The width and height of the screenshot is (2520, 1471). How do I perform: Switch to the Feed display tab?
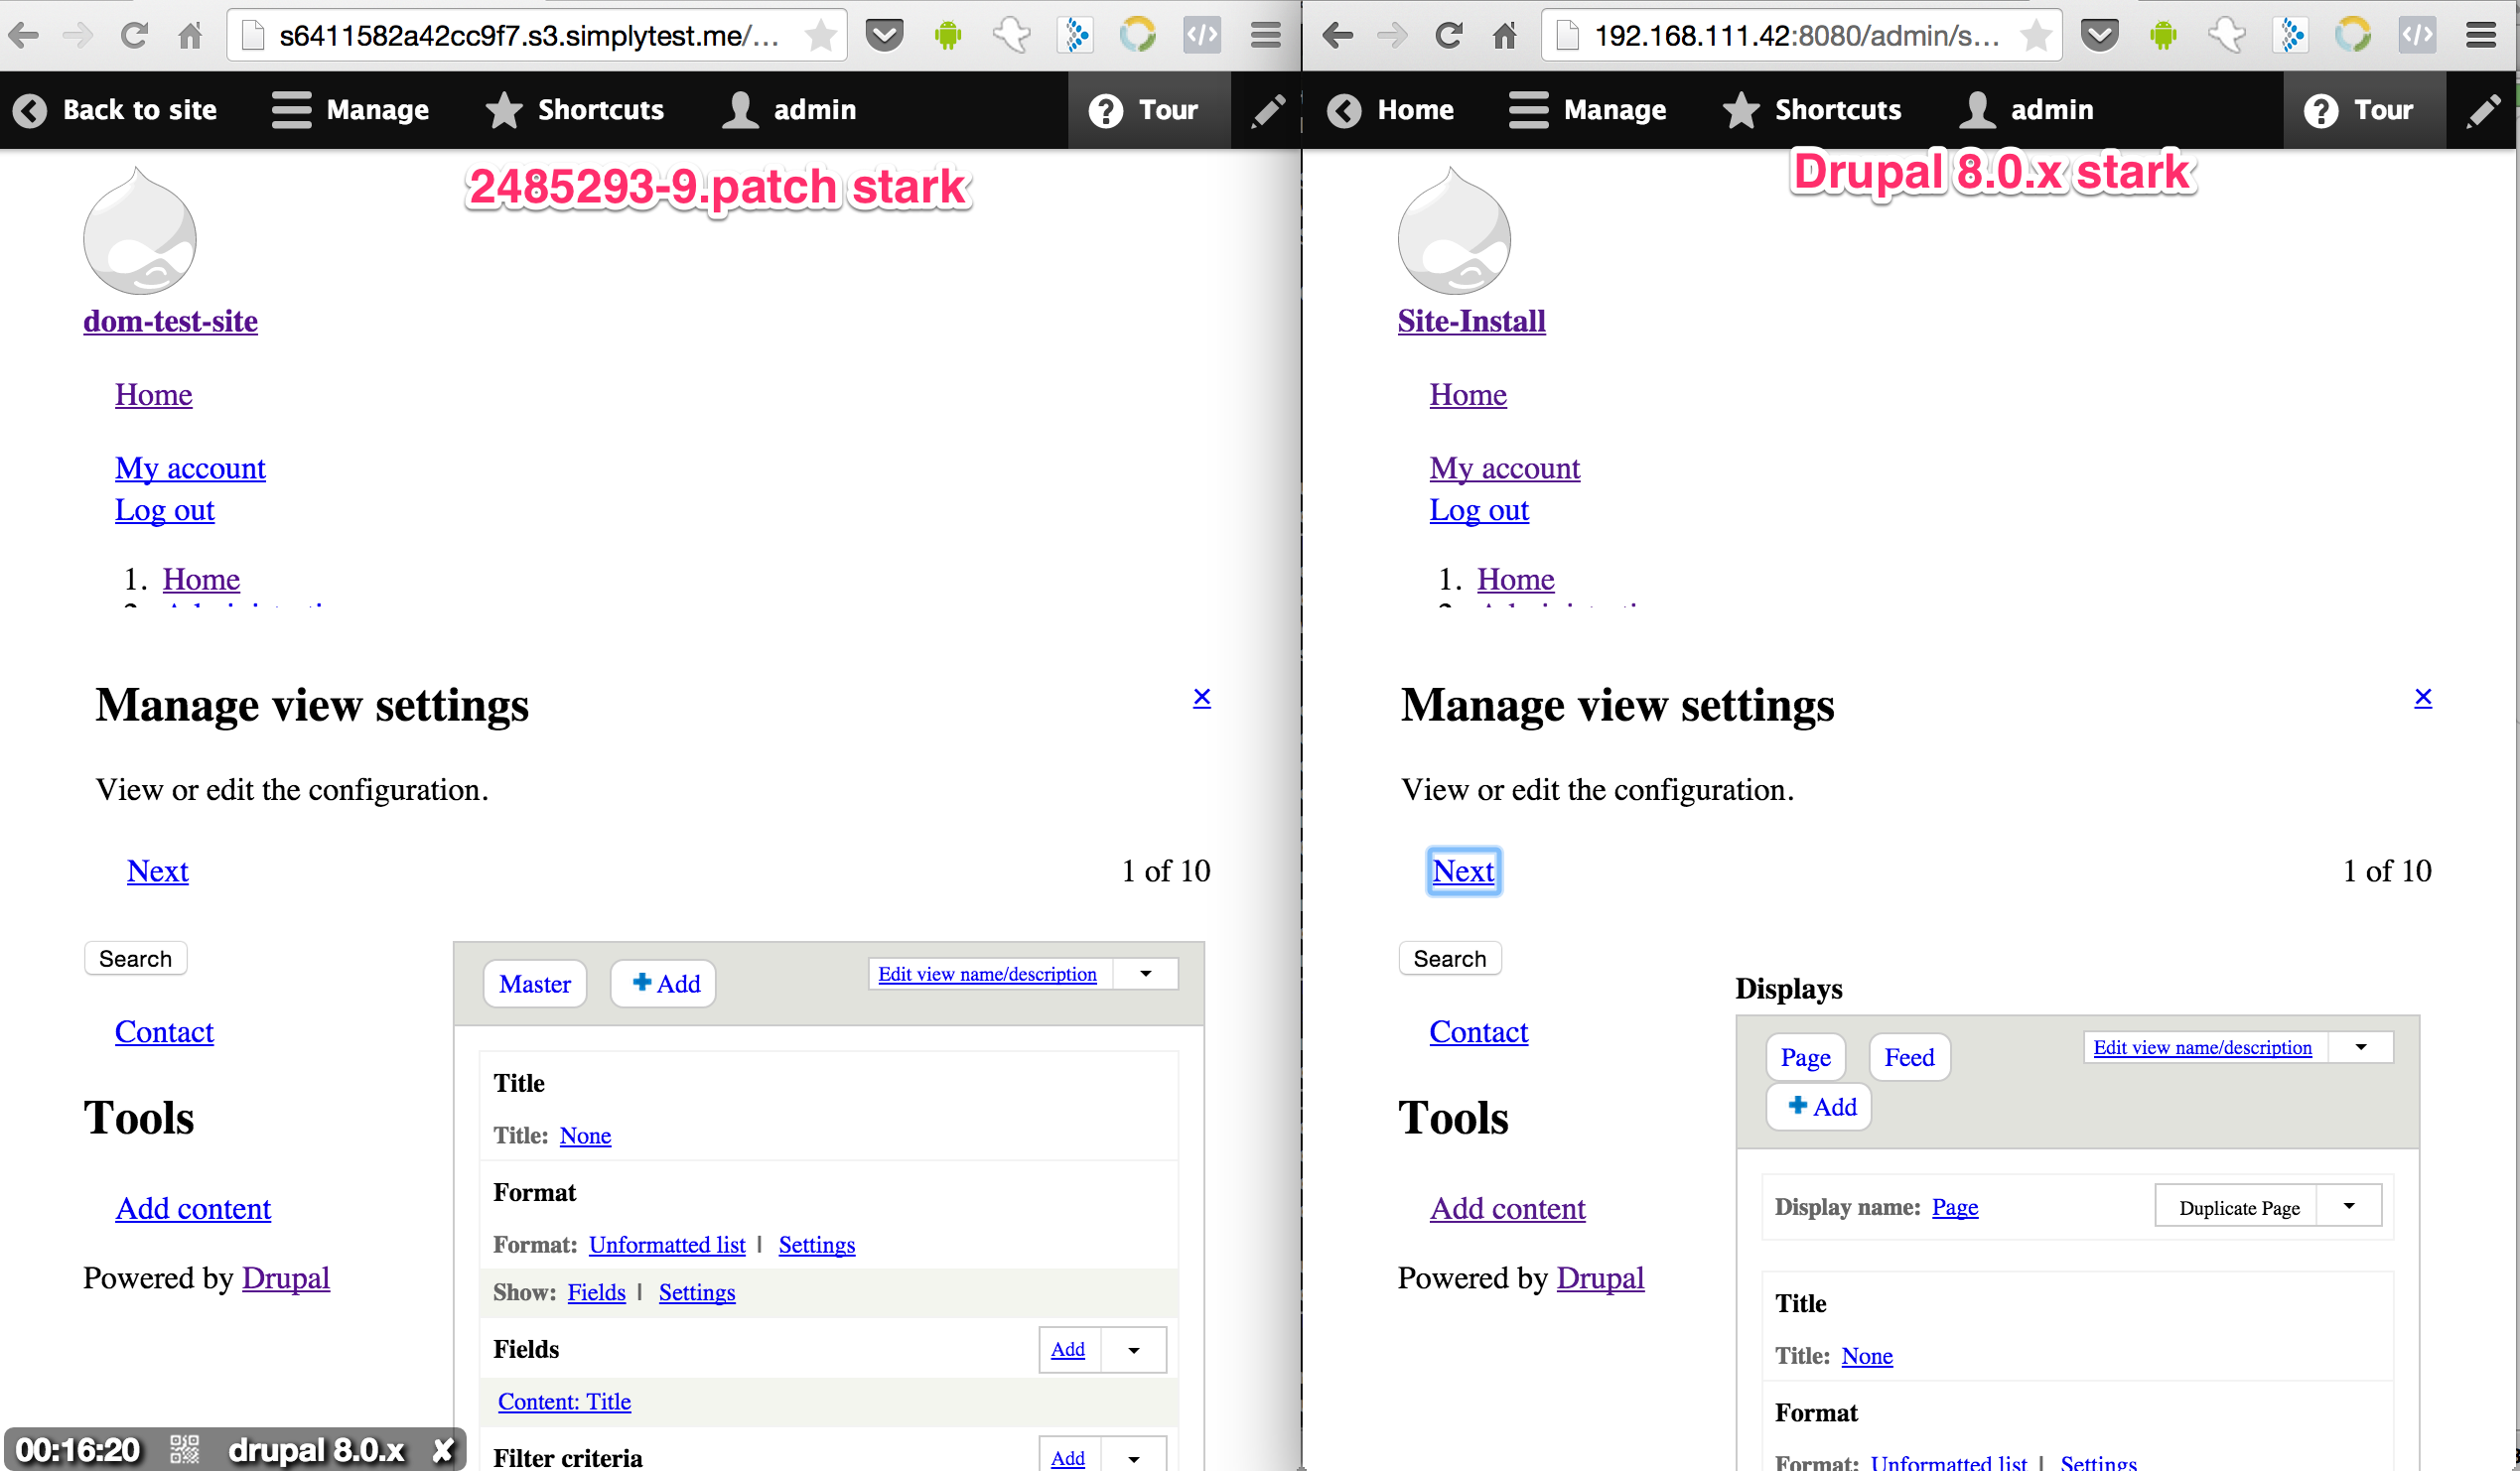(x=1908, y=1057)
